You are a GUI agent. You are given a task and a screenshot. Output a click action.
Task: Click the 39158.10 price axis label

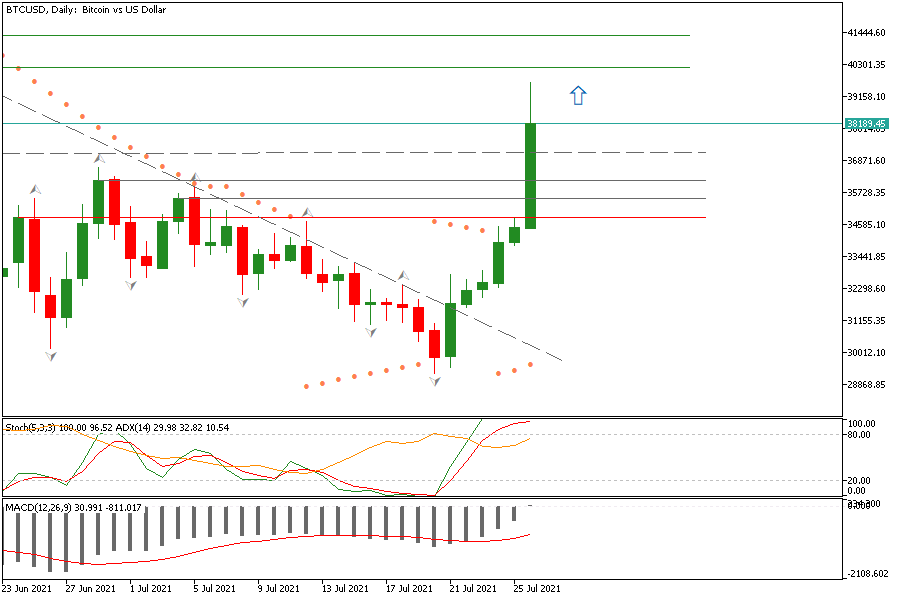[867, 97]
